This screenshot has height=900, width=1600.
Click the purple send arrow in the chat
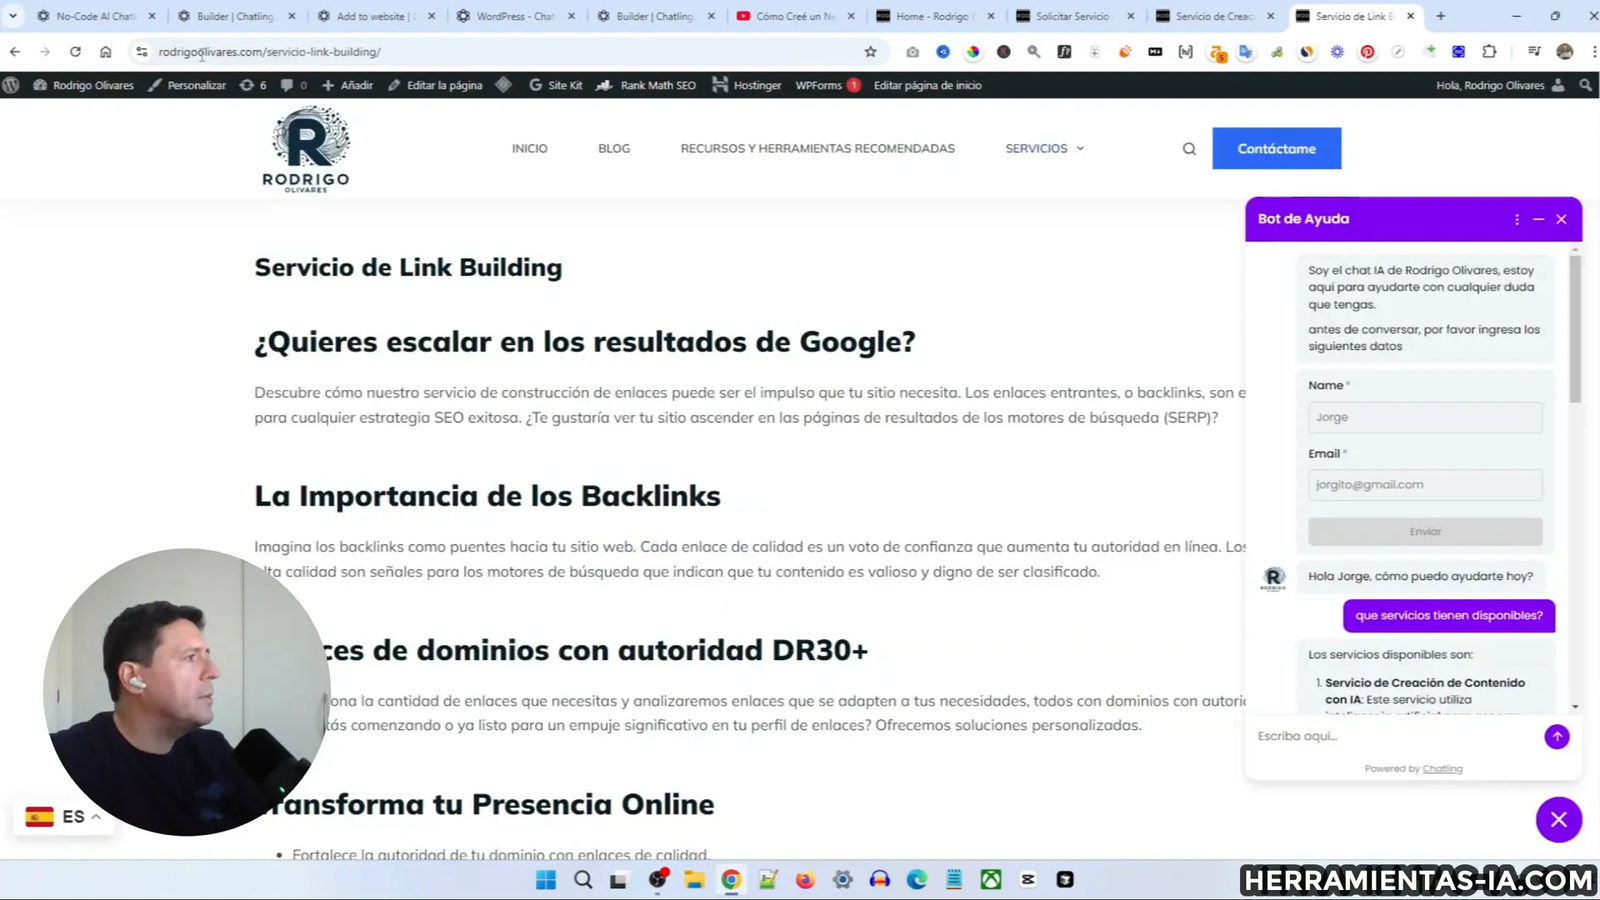tap(1556, 736)
